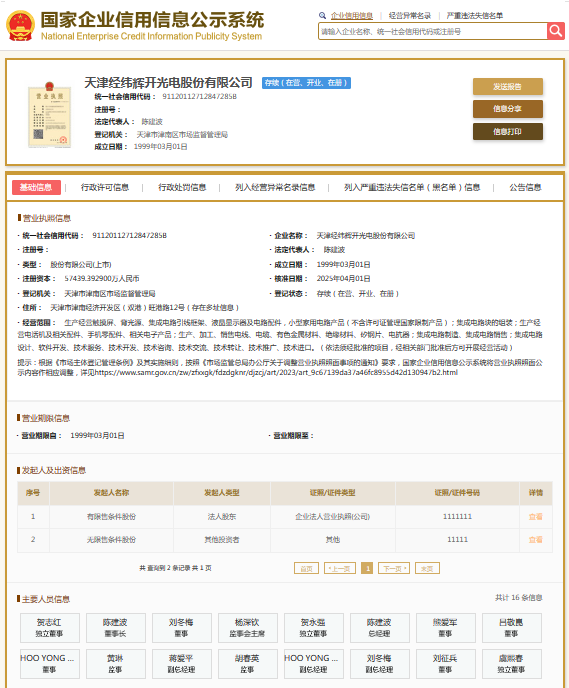Open personnel card 虞熙春 独立董事

(x=512, y=664)
